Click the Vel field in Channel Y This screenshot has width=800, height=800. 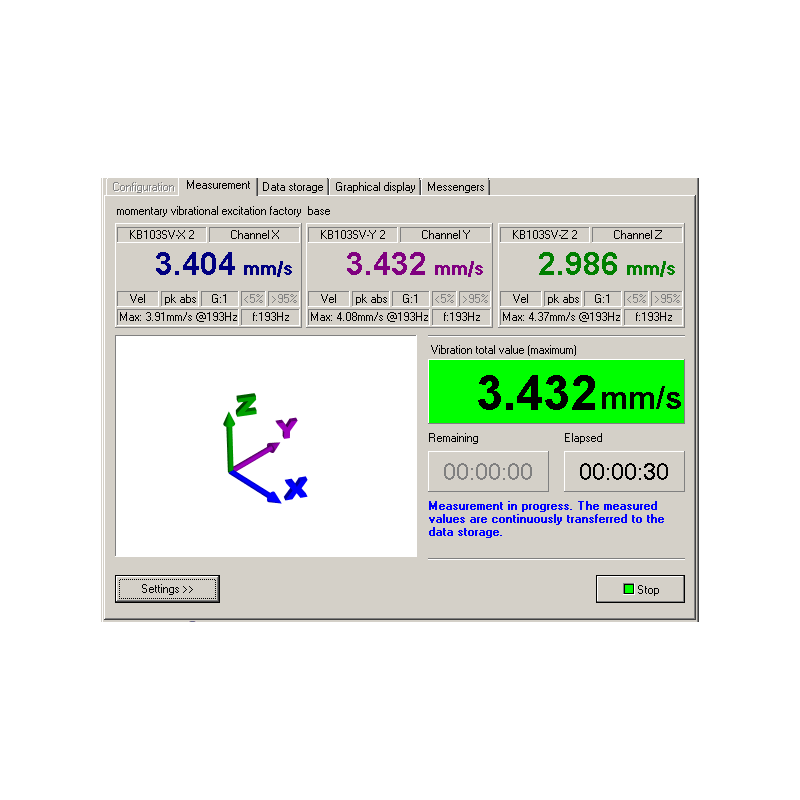[x=328, y=299]
